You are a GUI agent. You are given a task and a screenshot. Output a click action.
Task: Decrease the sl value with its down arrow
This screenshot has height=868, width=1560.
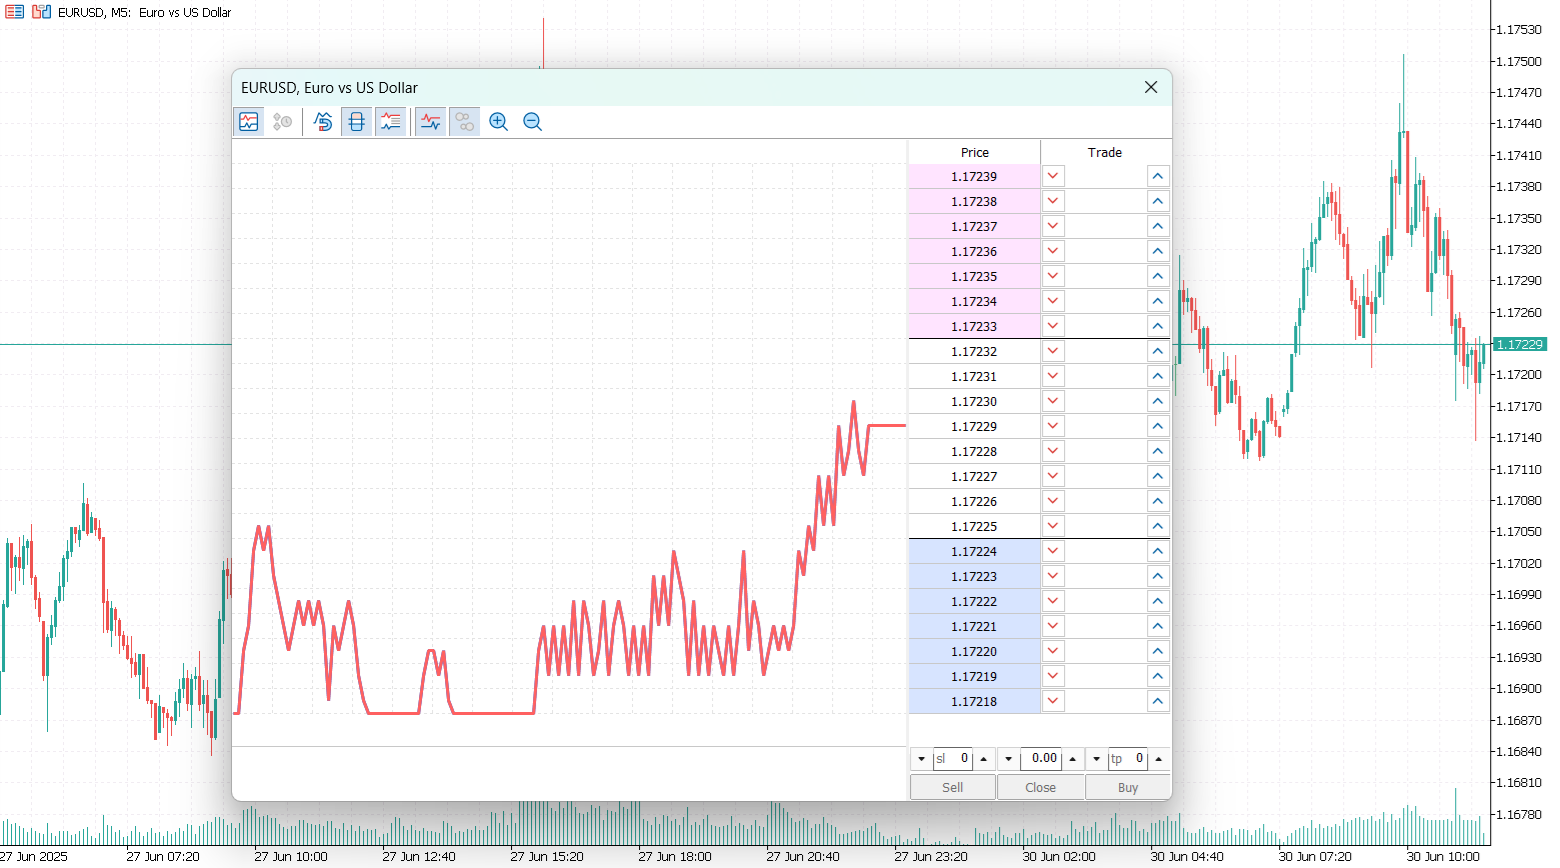[x=921, y=759]
